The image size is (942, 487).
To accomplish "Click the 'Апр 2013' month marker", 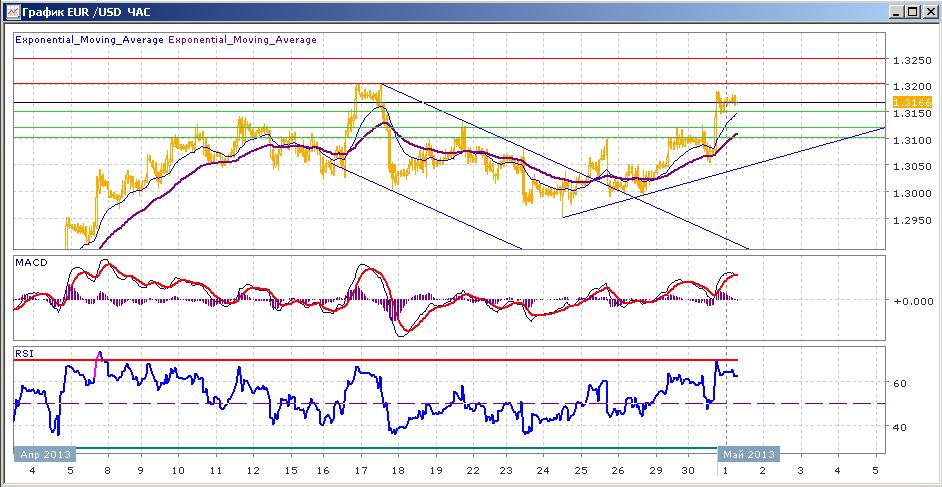I will [x=45, y=453].
